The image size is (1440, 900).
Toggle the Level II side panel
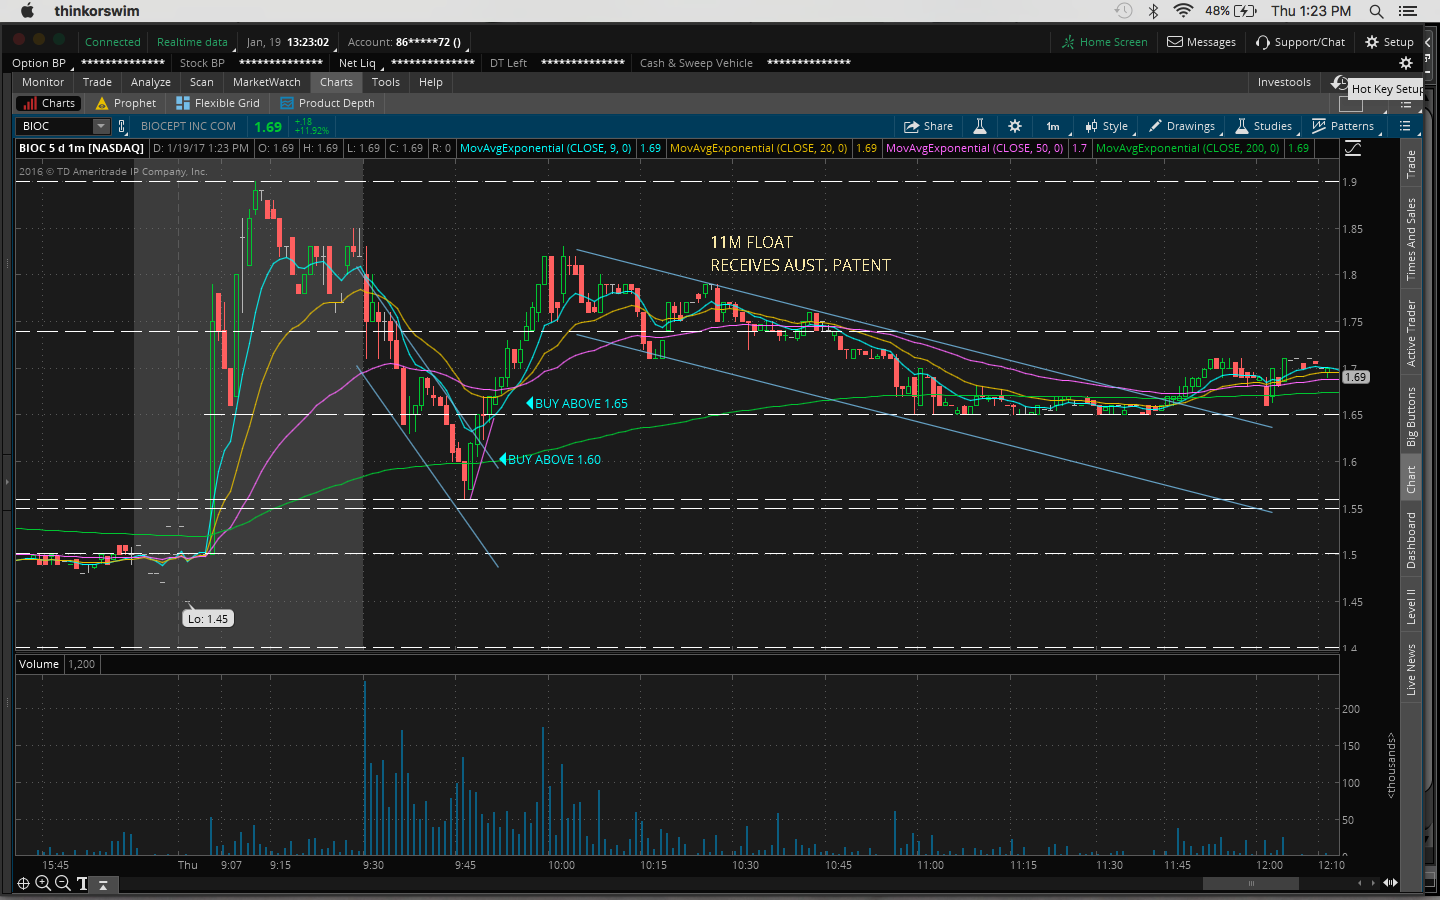(x=1411, y=606)
